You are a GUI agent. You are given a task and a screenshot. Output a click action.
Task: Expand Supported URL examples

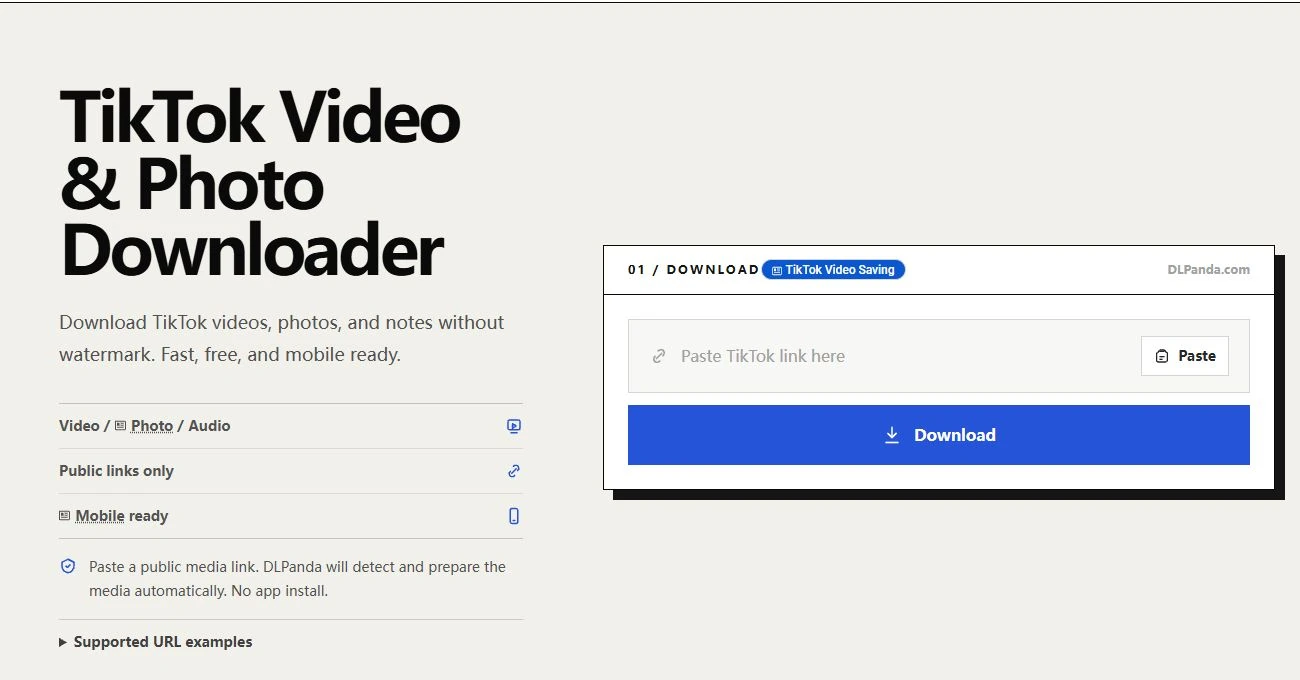156,642
